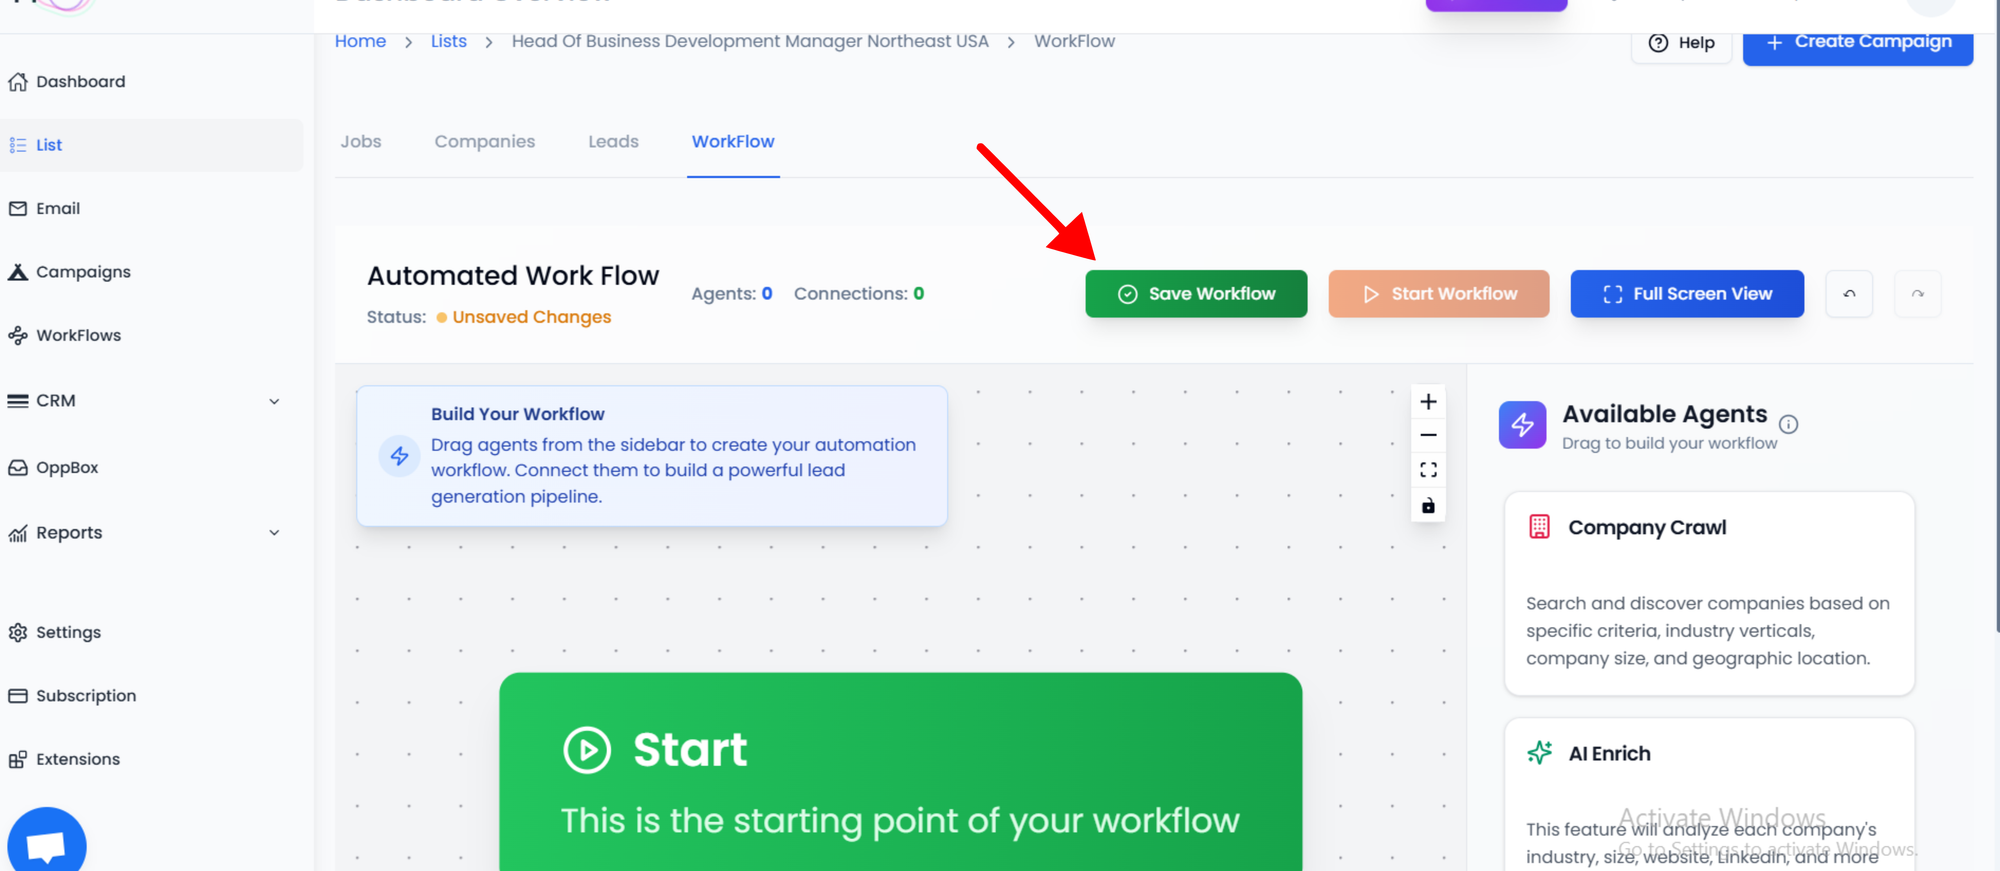The image size is (2000, 871).
Task: Click the redo arrow button
Action: (1917, 294)
